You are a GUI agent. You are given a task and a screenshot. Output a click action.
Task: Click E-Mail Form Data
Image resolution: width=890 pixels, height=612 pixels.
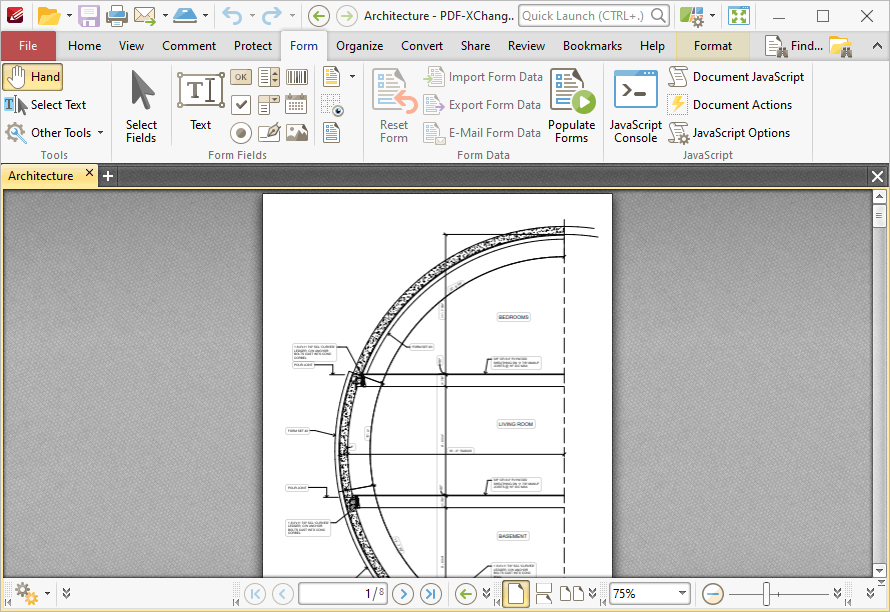coord(482,133)
